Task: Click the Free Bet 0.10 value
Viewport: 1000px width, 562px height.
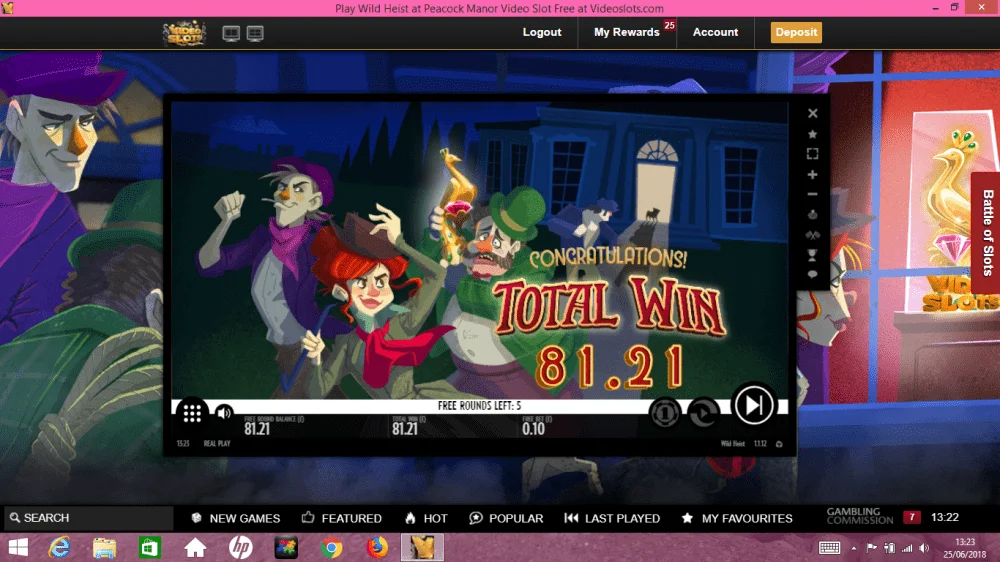Action: pos(533,429)
